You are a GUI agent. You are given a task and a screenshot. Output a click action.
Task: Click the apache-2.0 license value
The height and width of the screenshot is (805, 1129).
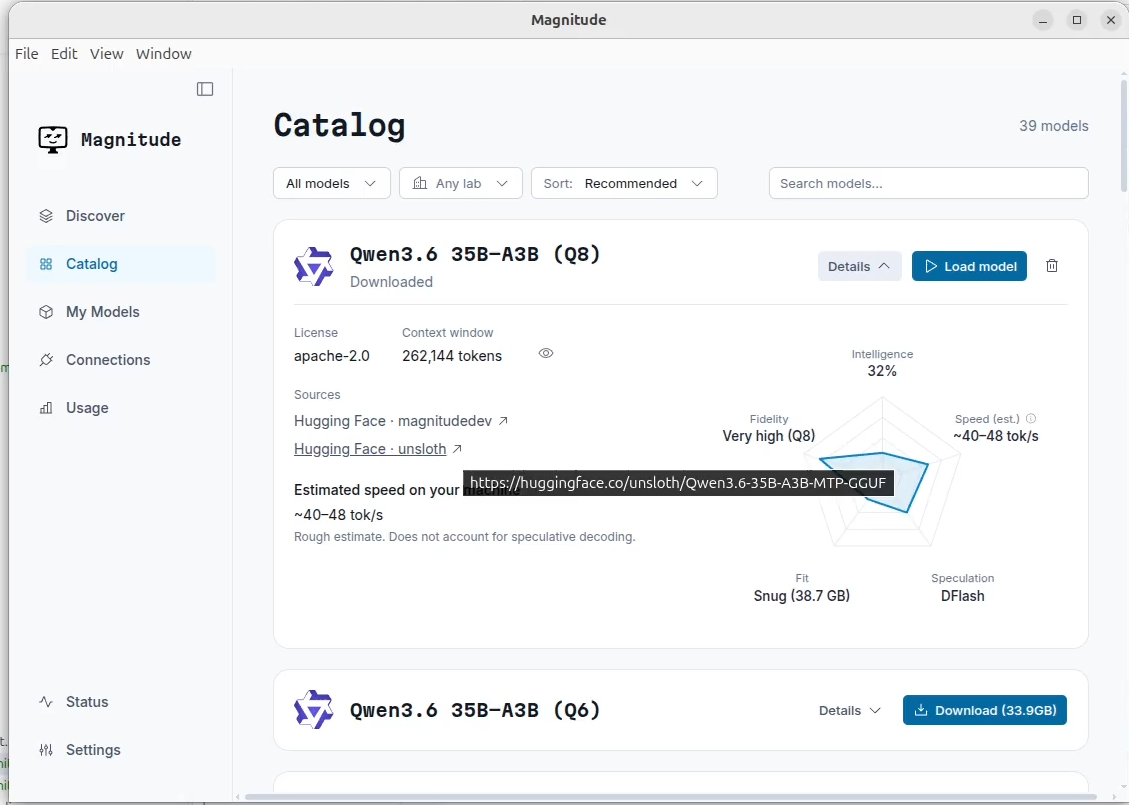pyautogui.click(x=332, y=356)
